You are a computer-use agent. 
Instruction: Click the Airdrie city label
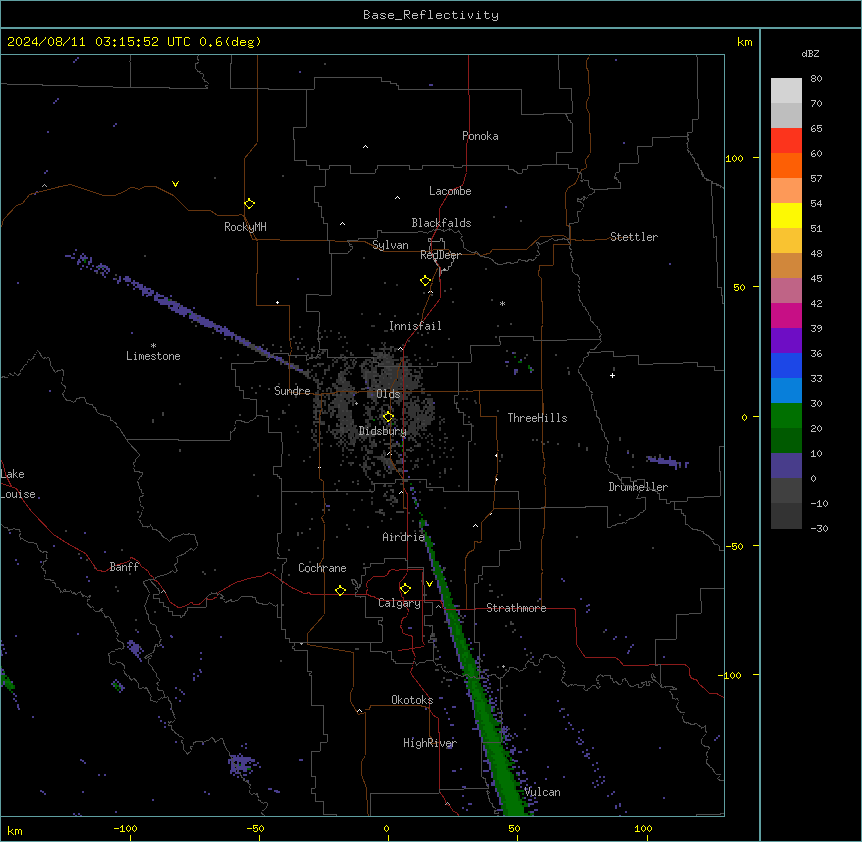pyautogui.click(x=403, y=537)
